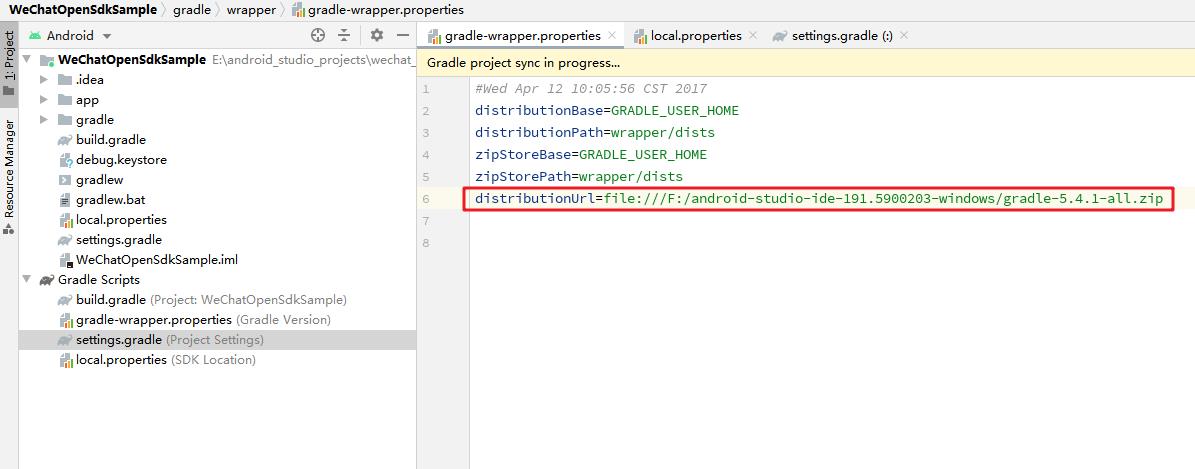
Task: Click the distributionUrl line in the editor
Action: pyautogui.click(x=819, y=199)
